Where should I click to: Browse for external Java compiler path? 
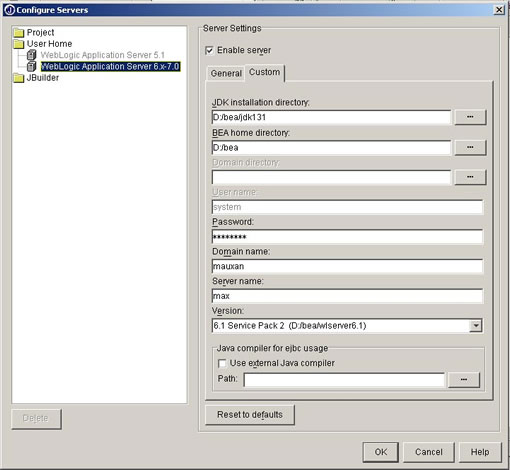[x=464, y=380]
